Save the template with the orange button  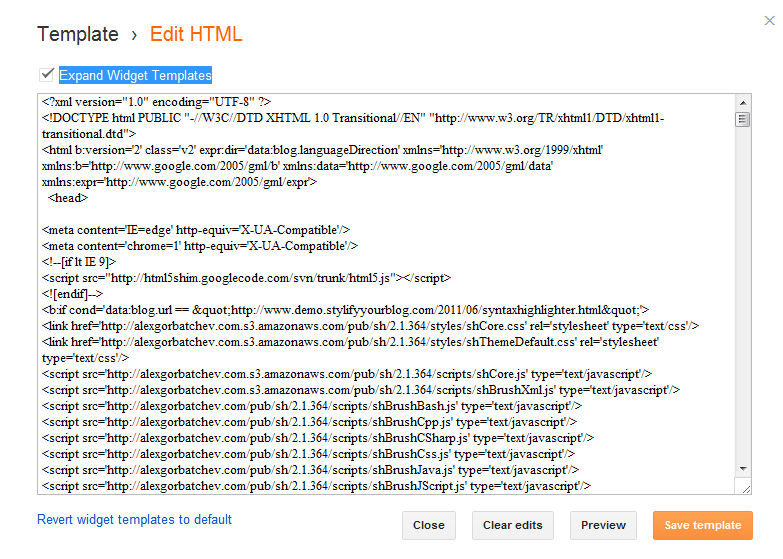[702, 525]
